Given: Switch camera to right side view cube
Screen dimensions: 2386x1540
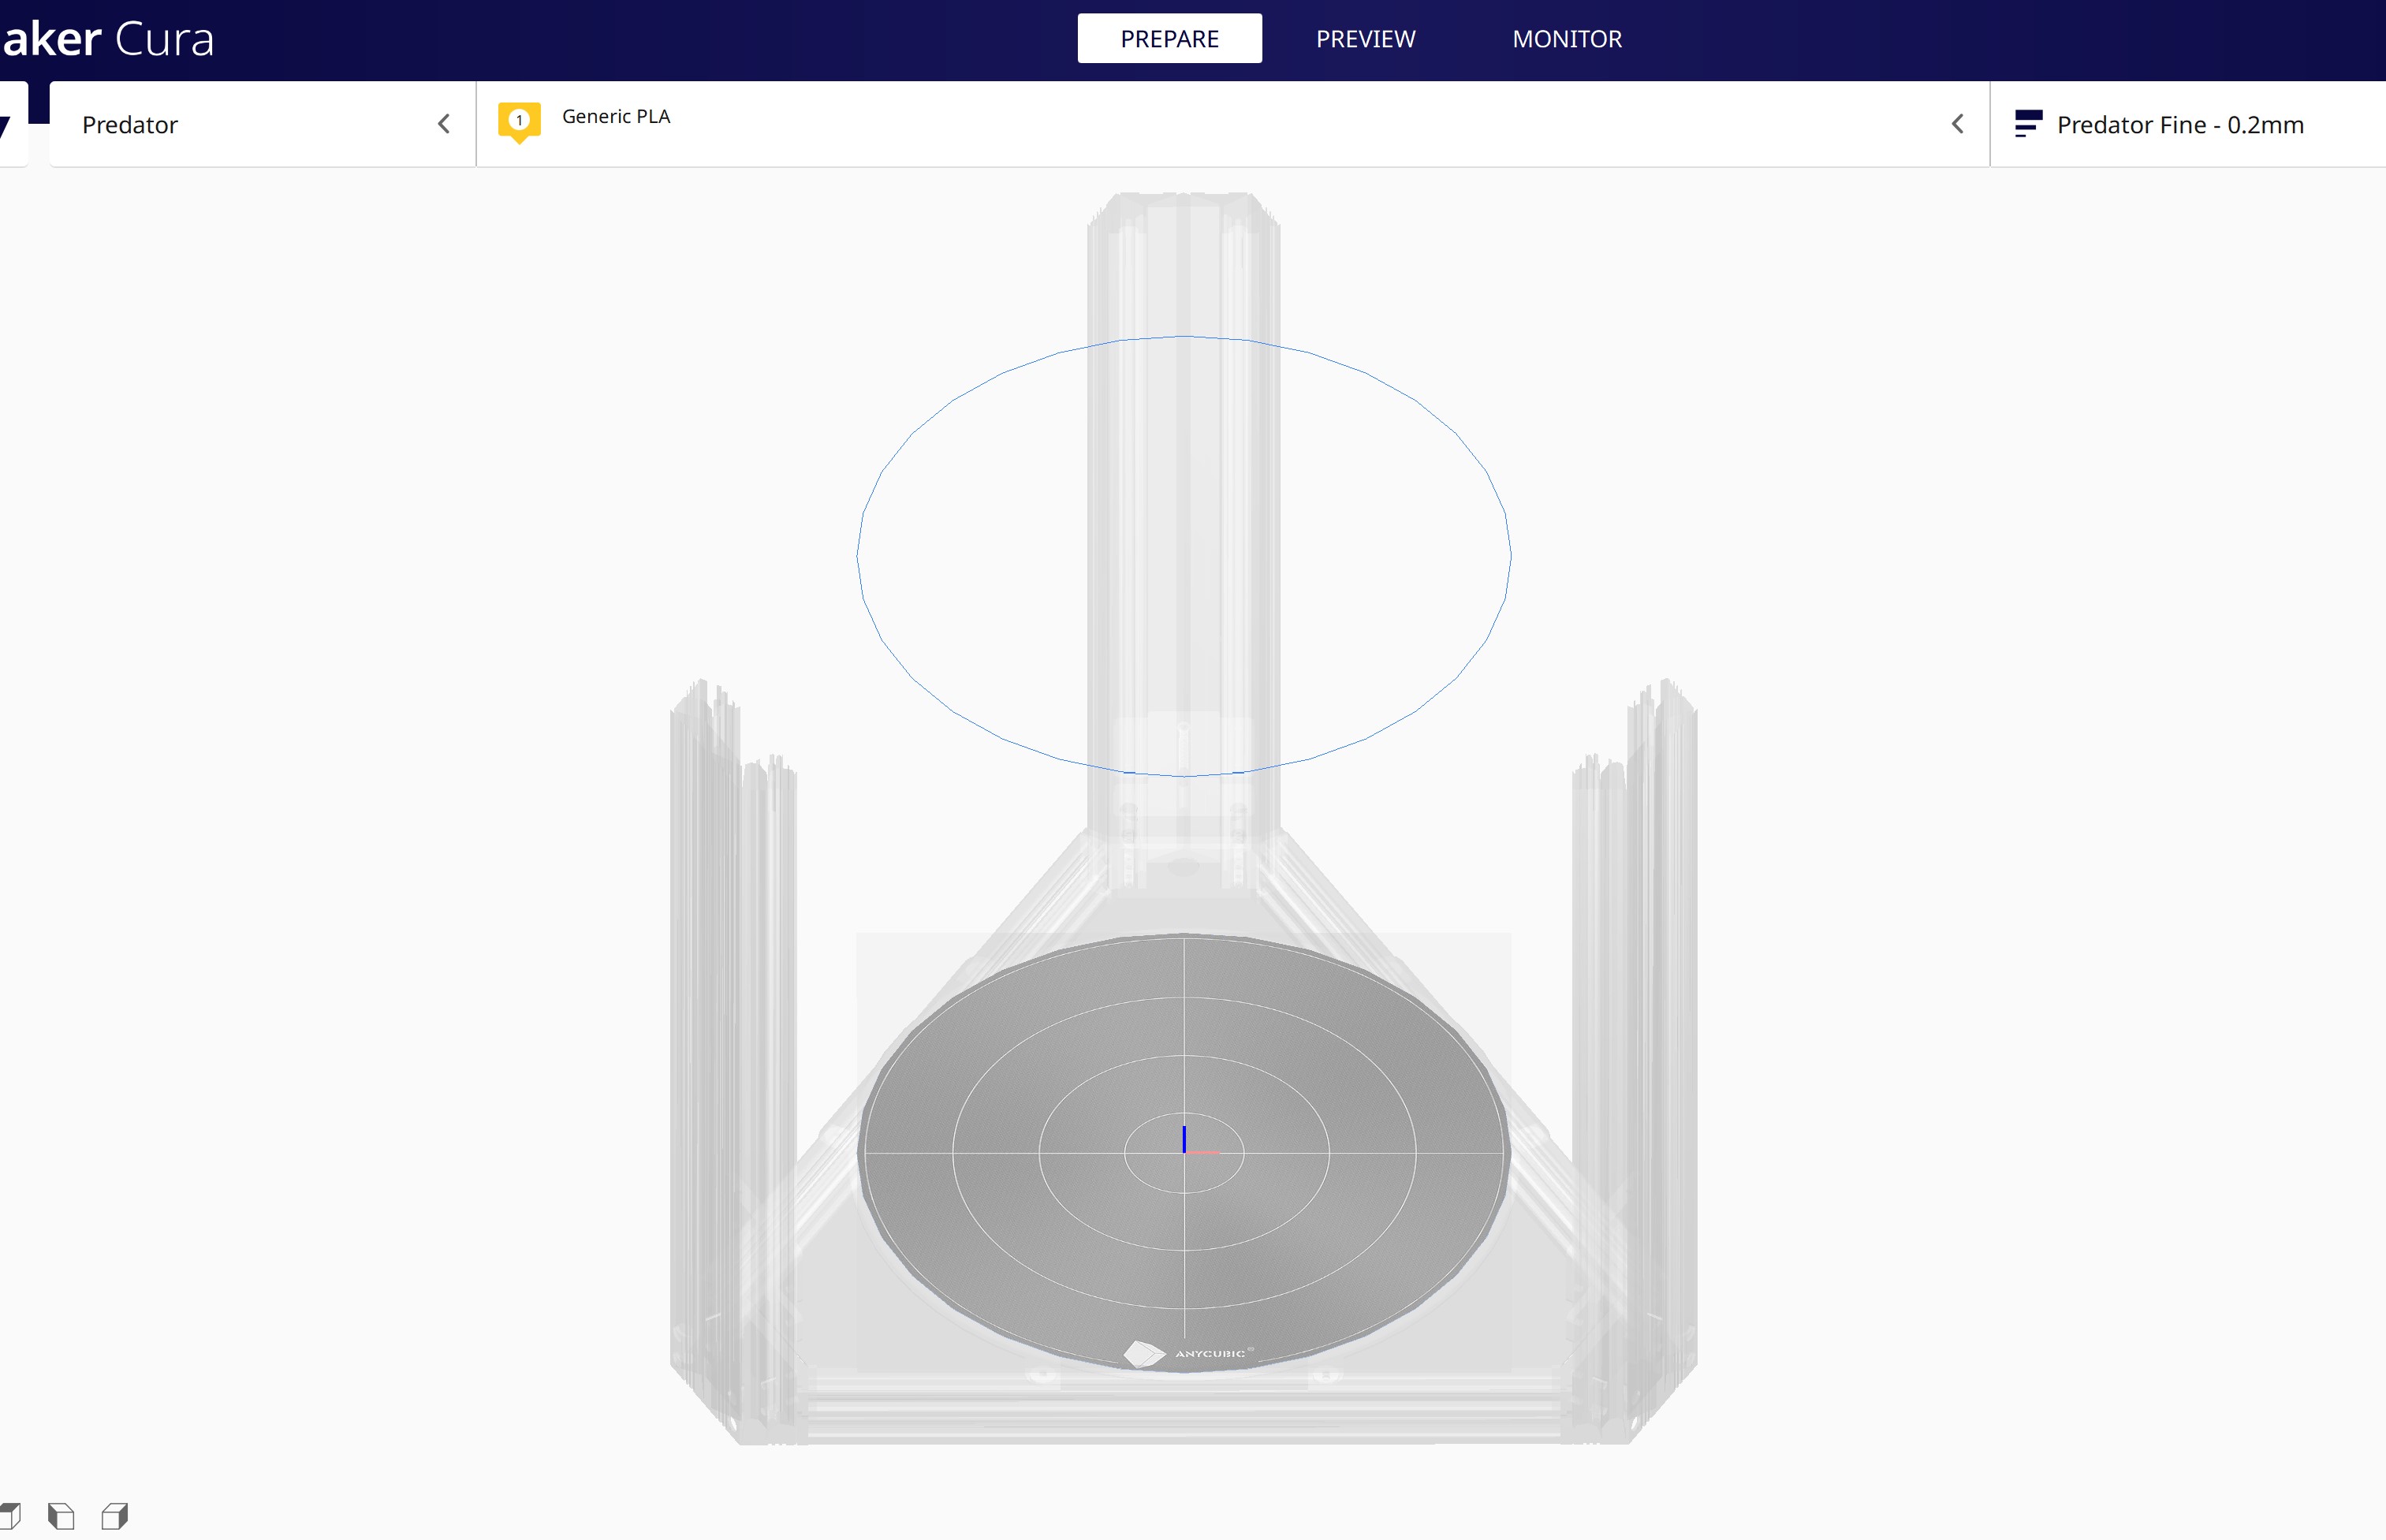Looking at the screenshot, I should (x=115, y=1516).
